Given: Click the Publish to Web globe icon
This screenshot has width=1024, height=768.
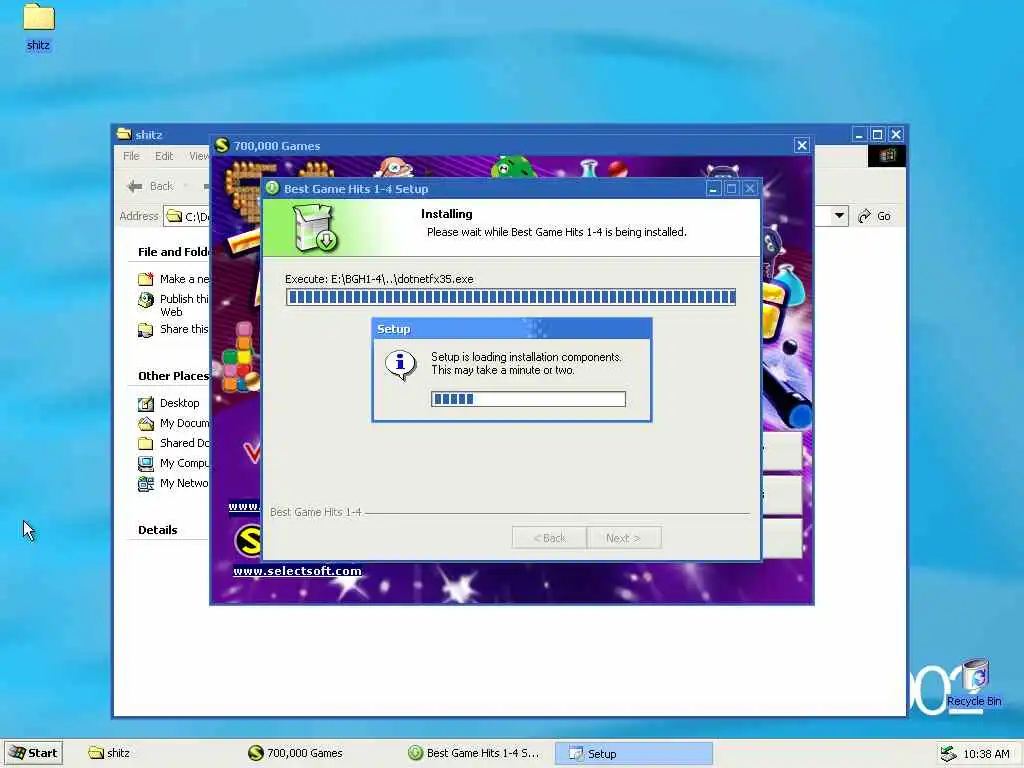Looking at the screenshot, I should [146, 300].
